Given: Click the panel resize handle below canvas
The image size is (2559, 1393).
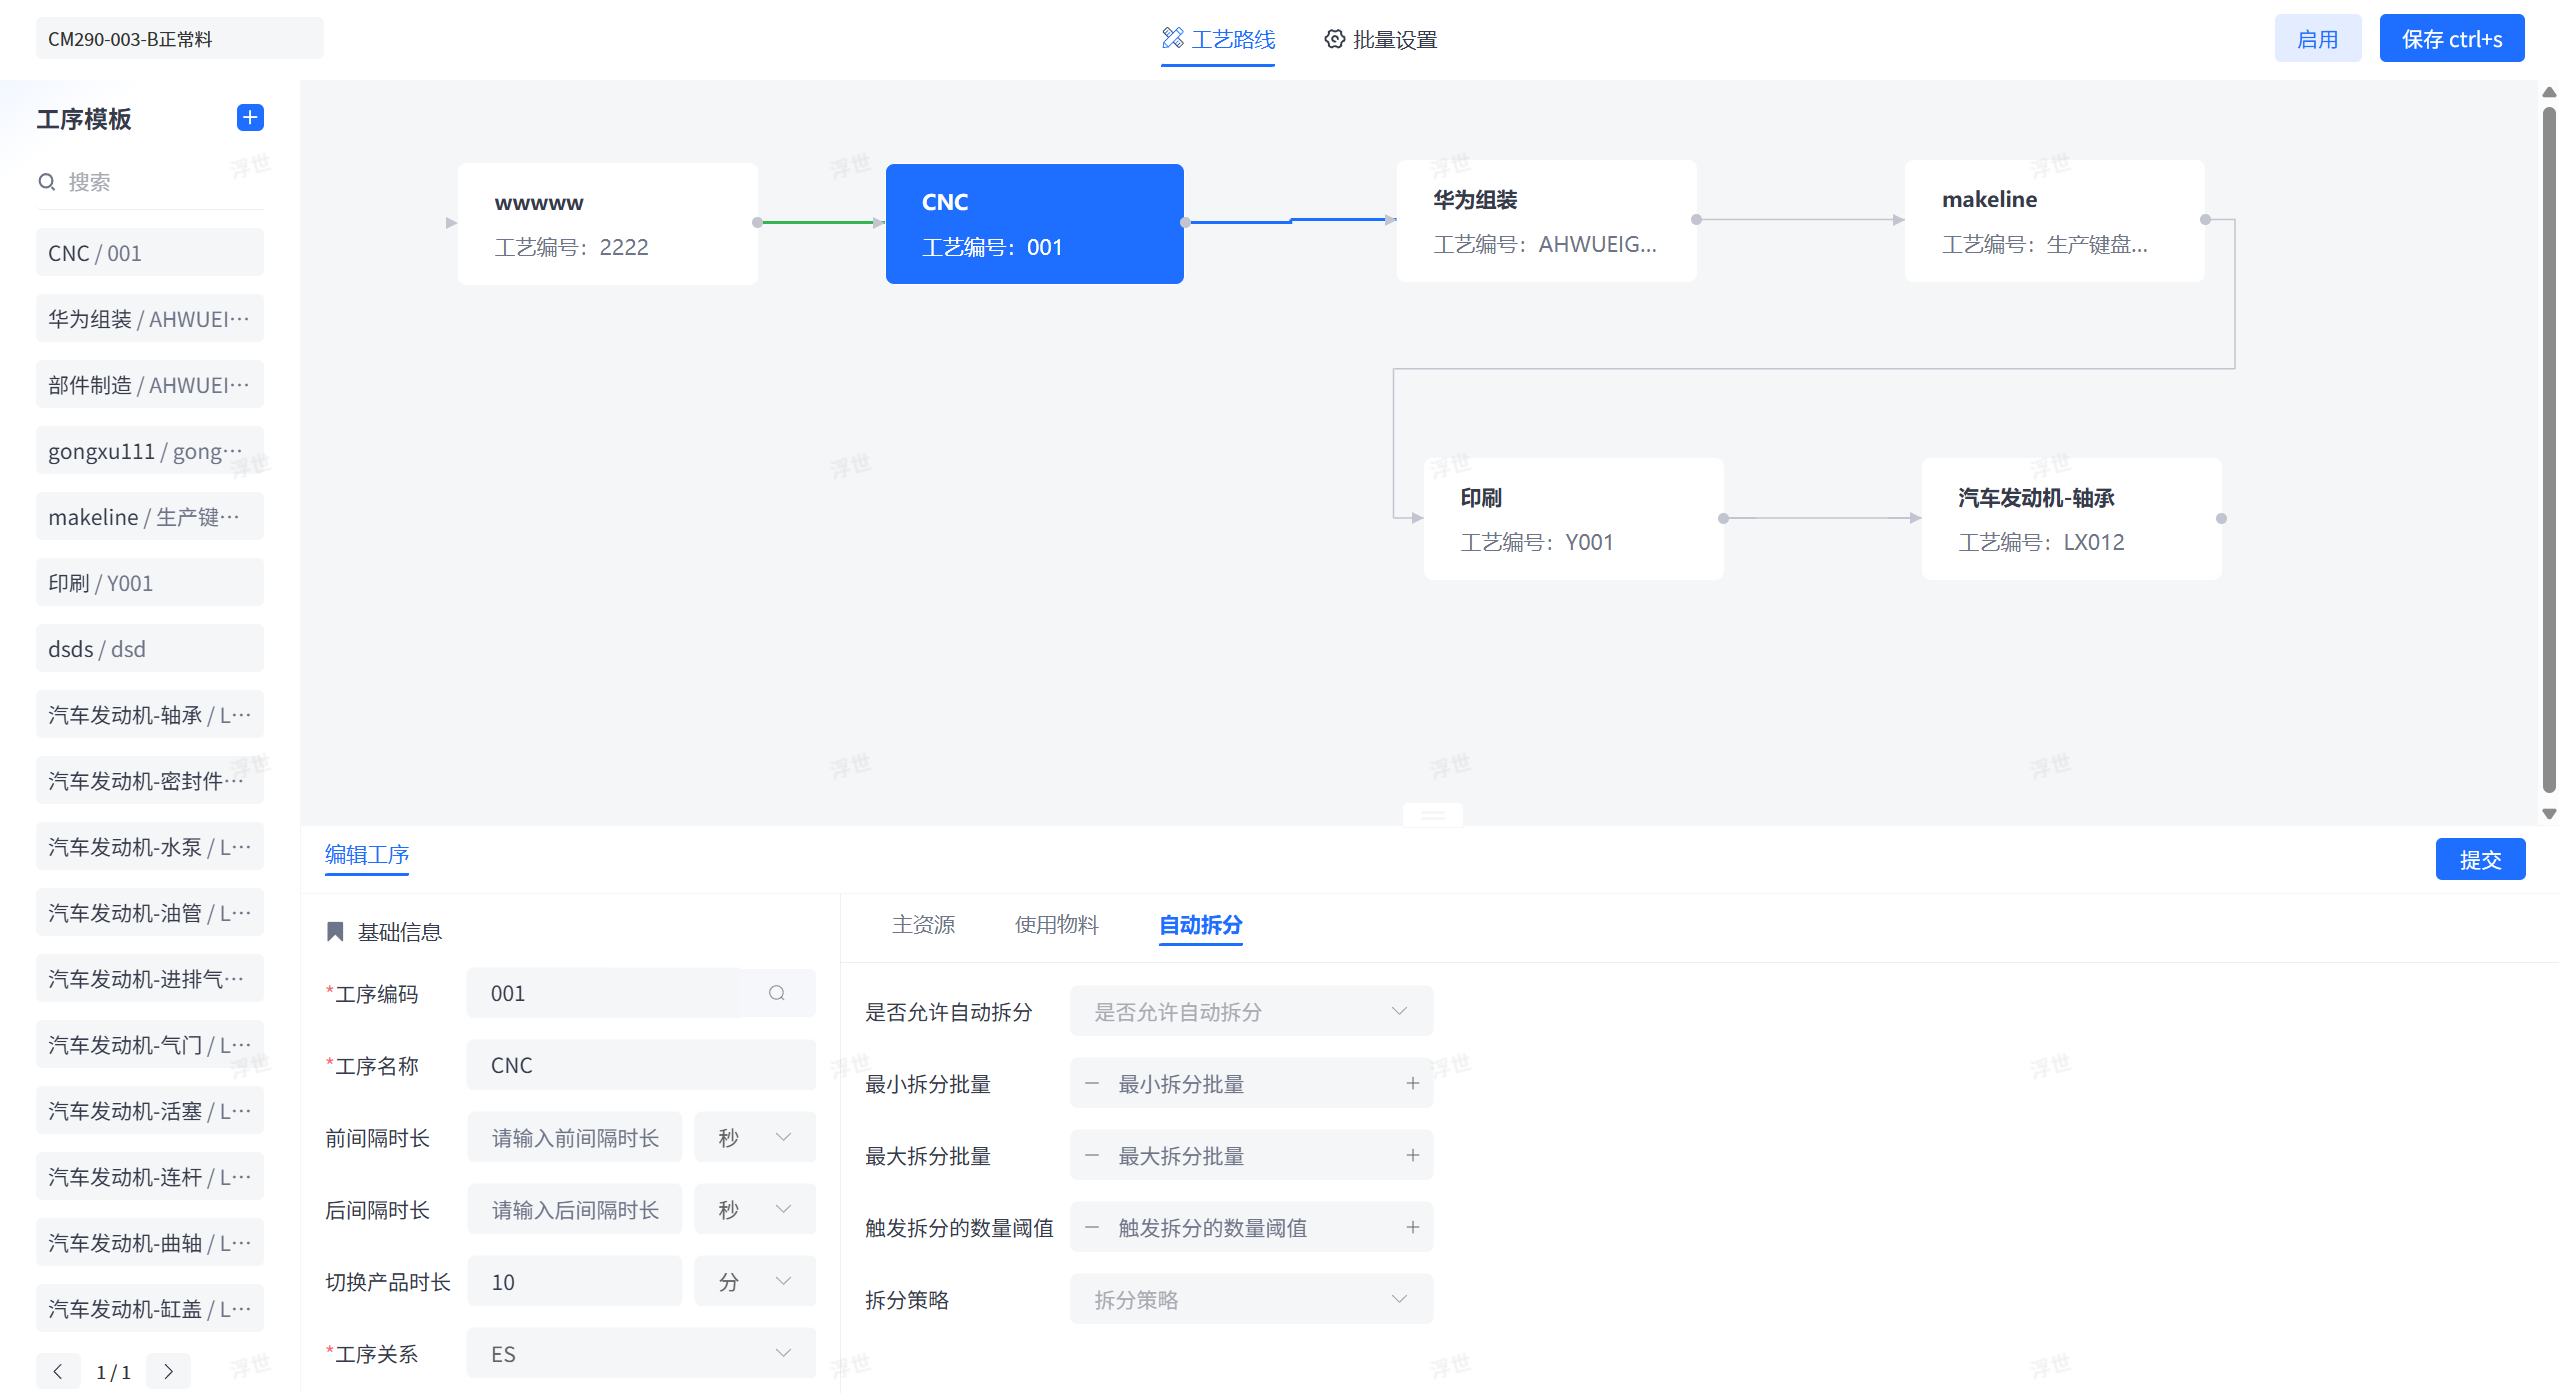Looking at the screenshot, I should pyautogui.click(x=1432, y=815).
